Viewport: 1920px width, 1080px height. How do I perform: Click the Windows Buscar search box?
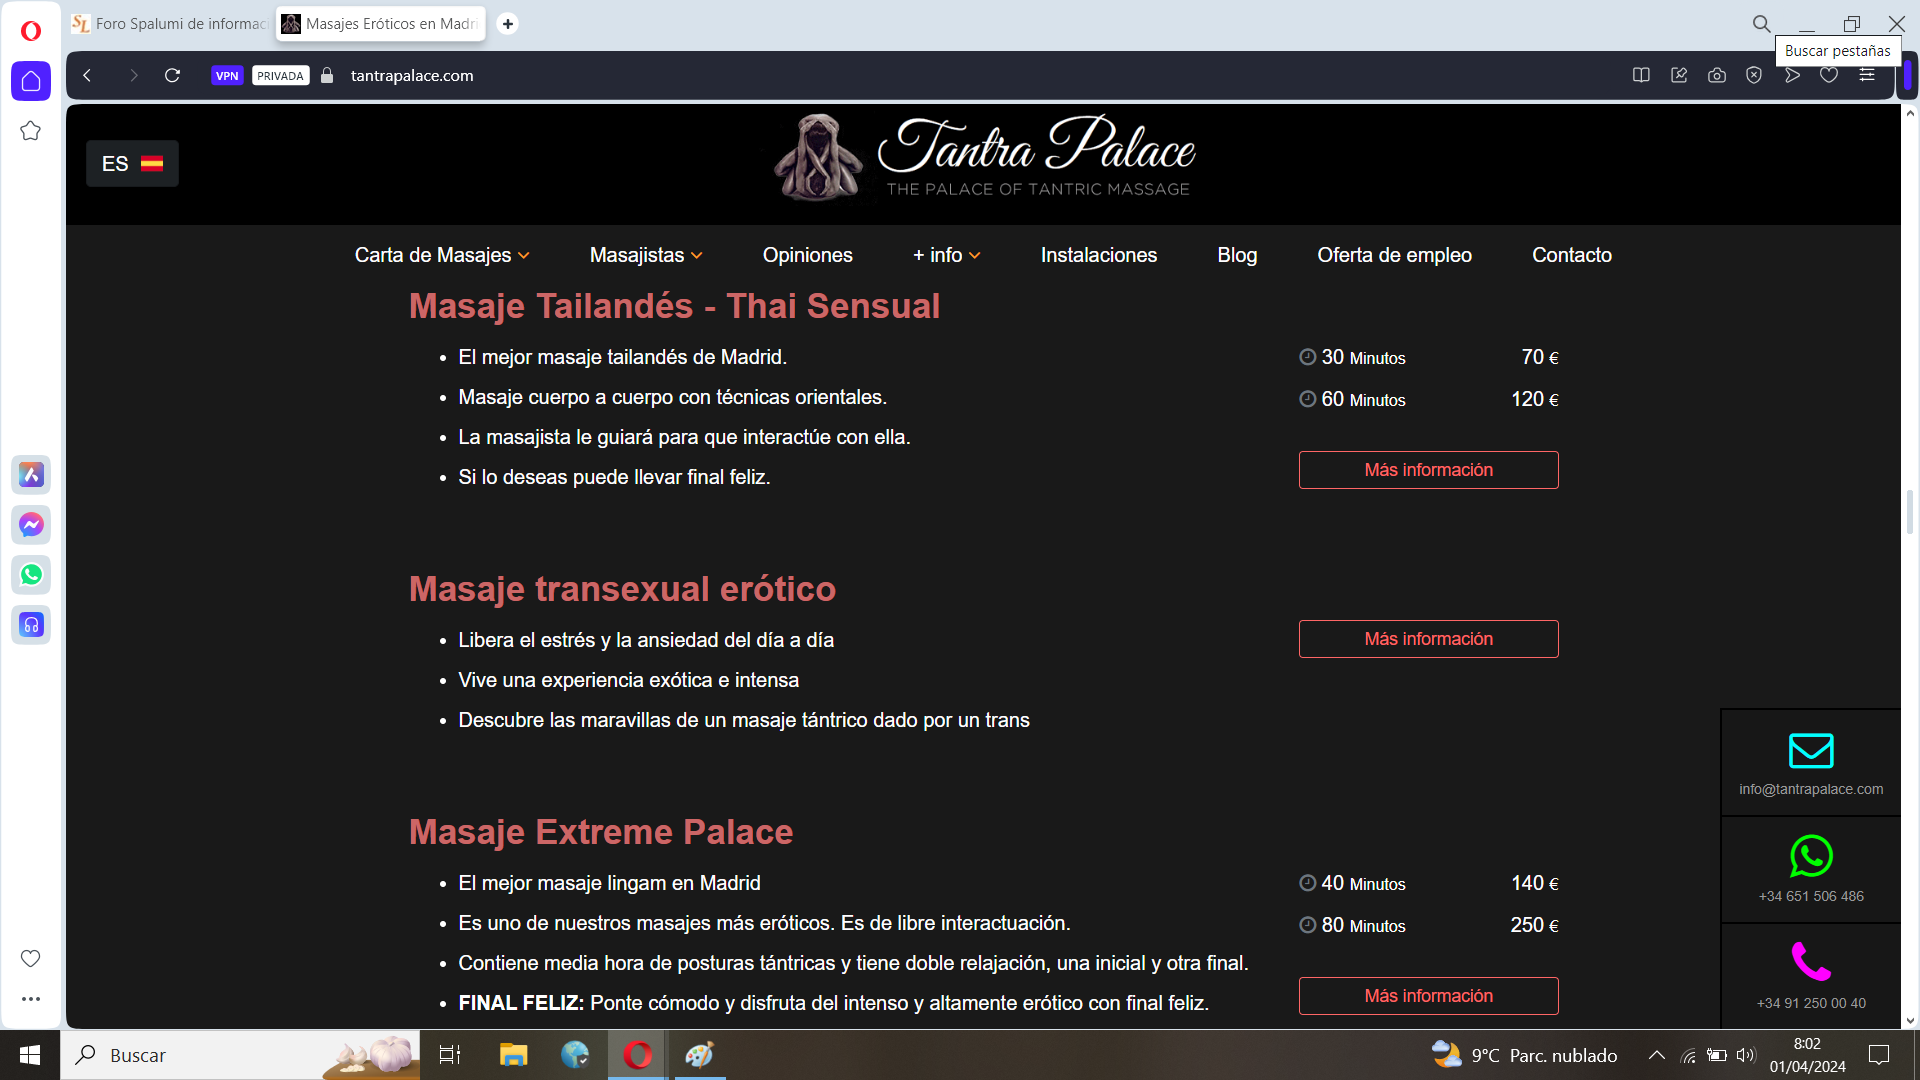240,1055
